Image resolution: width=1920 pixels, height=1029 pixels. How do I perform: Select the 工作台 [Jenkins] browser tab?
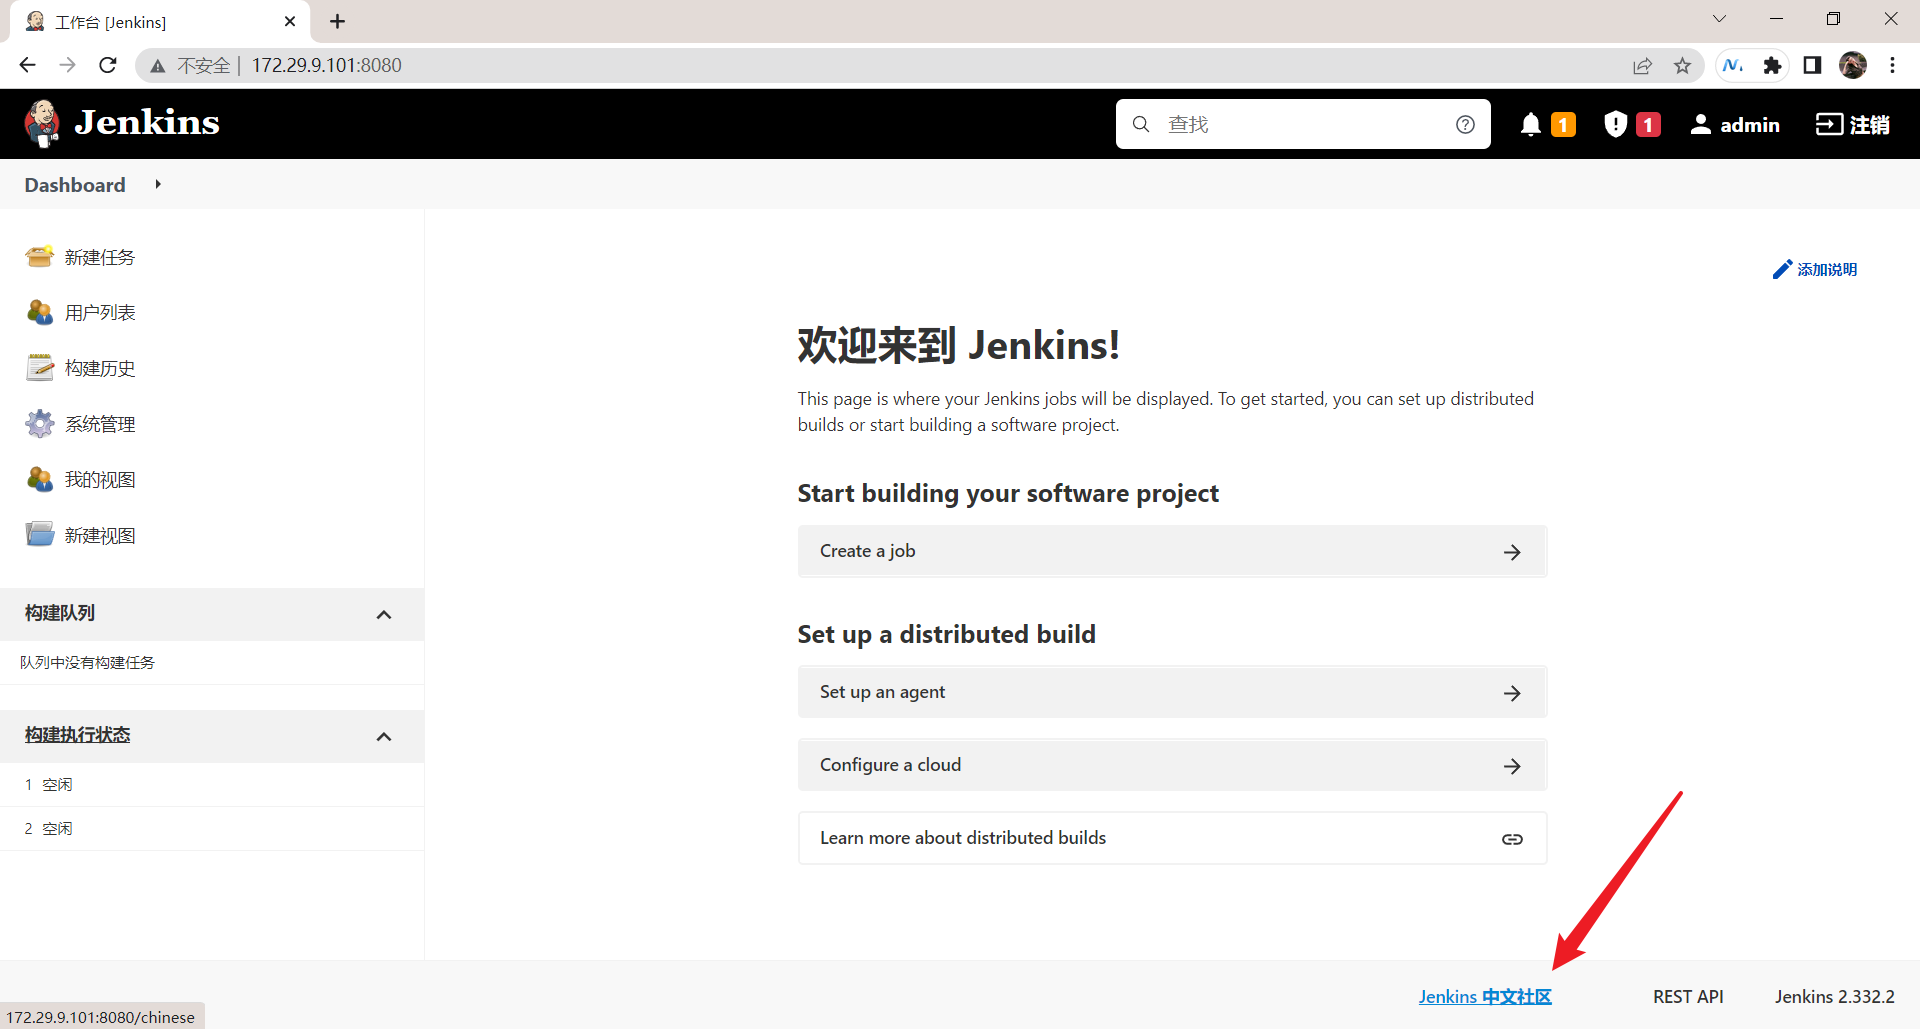point(160,21)
